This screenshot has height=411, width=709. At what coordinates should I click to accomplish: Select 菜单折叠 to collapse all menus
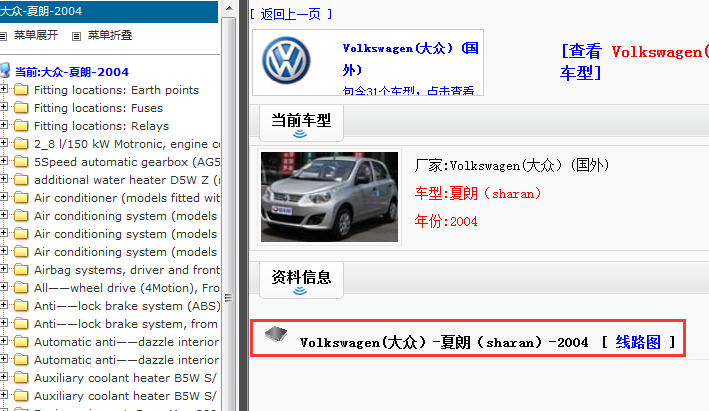[110, 35]
